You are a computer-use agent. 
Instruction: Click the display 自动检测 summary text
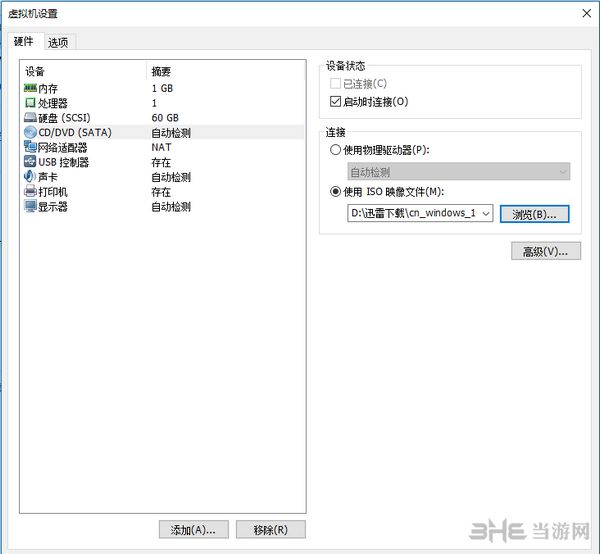tap(171, 207)
